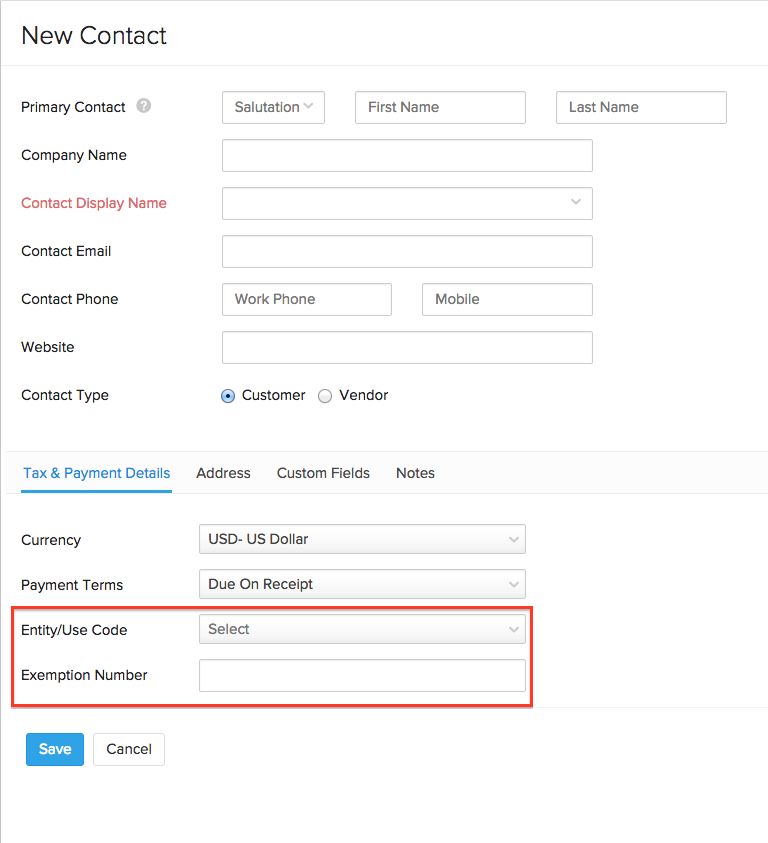The image size is (768, 843).
Task: Click the Exemption Number field
Action: (362, 675)
